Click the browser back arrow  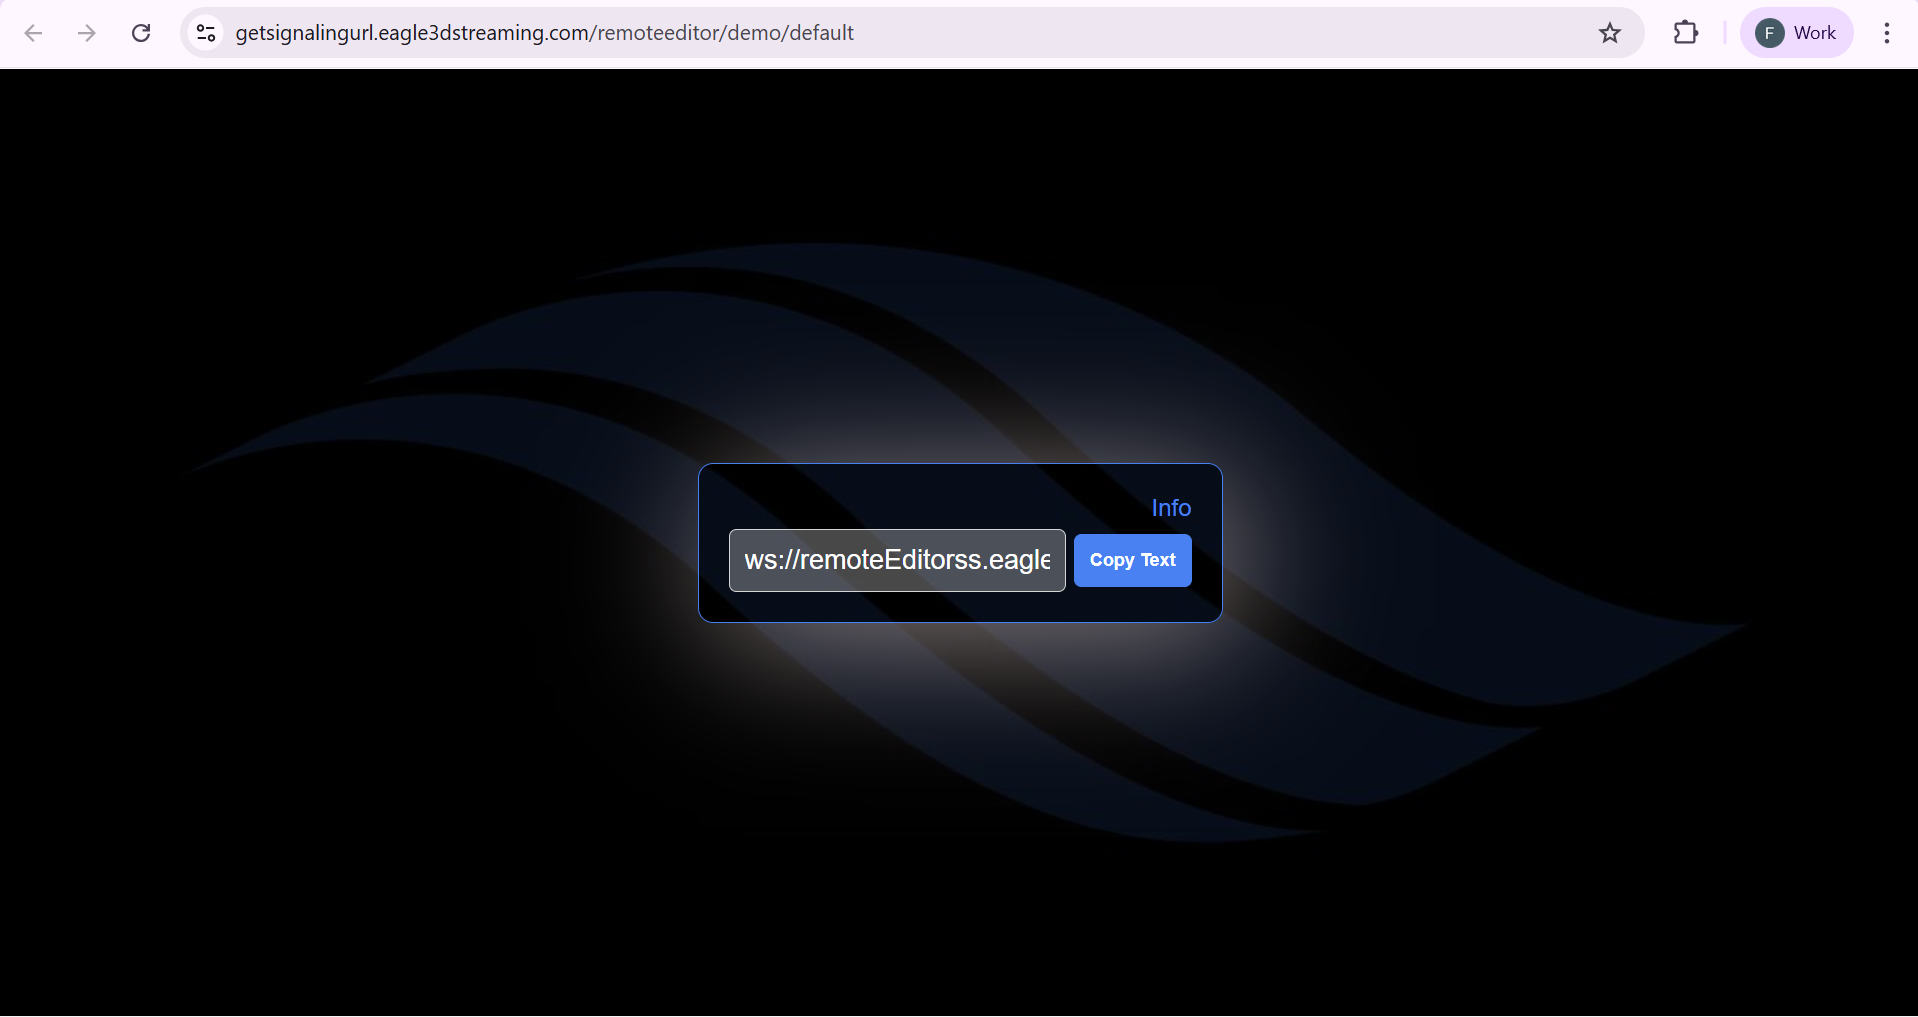point(33,33)
